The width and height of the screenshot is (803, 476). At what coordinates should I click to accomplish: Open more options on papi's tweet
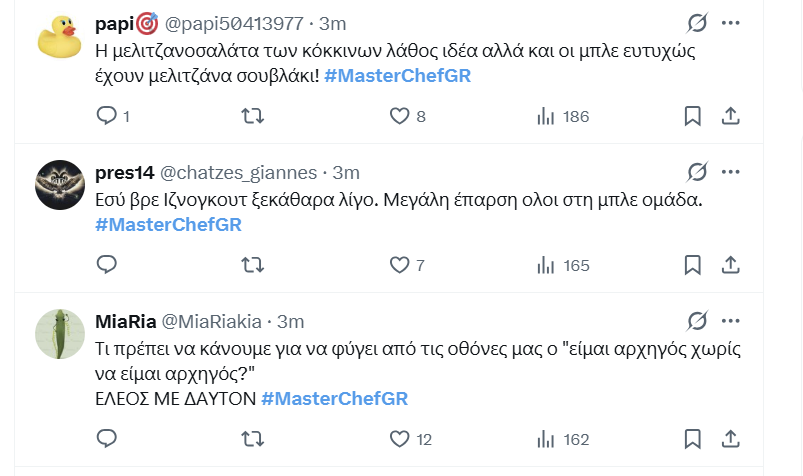[731, 22]
